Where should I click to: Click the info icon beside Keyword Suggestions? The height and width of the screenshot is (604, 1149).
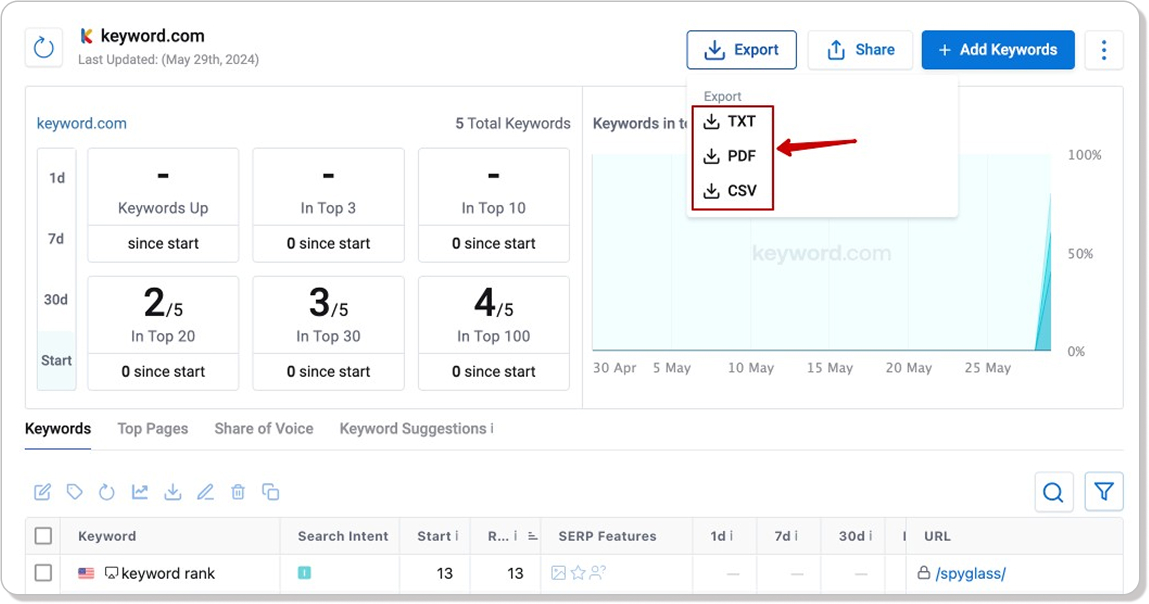[492, 428]
